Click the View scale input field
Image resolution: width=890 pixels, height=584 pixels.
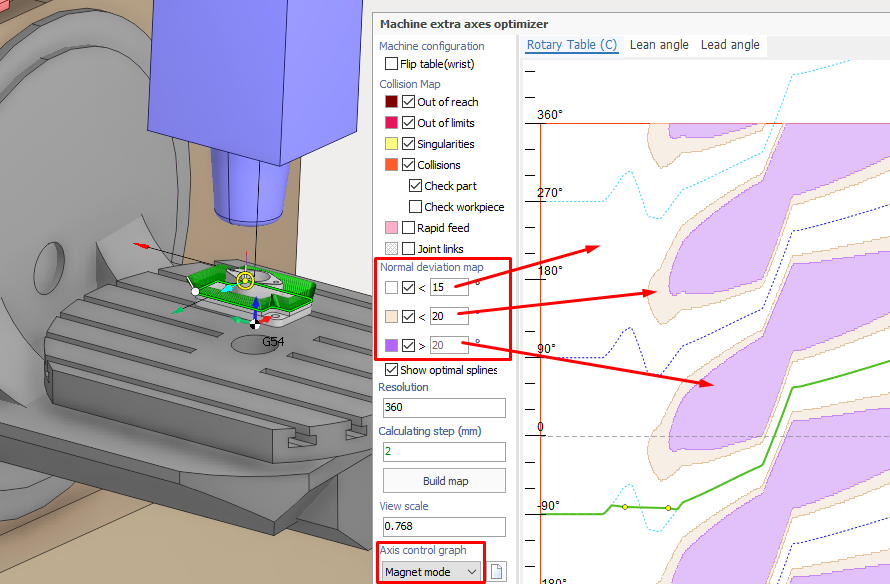pos(441,526)
